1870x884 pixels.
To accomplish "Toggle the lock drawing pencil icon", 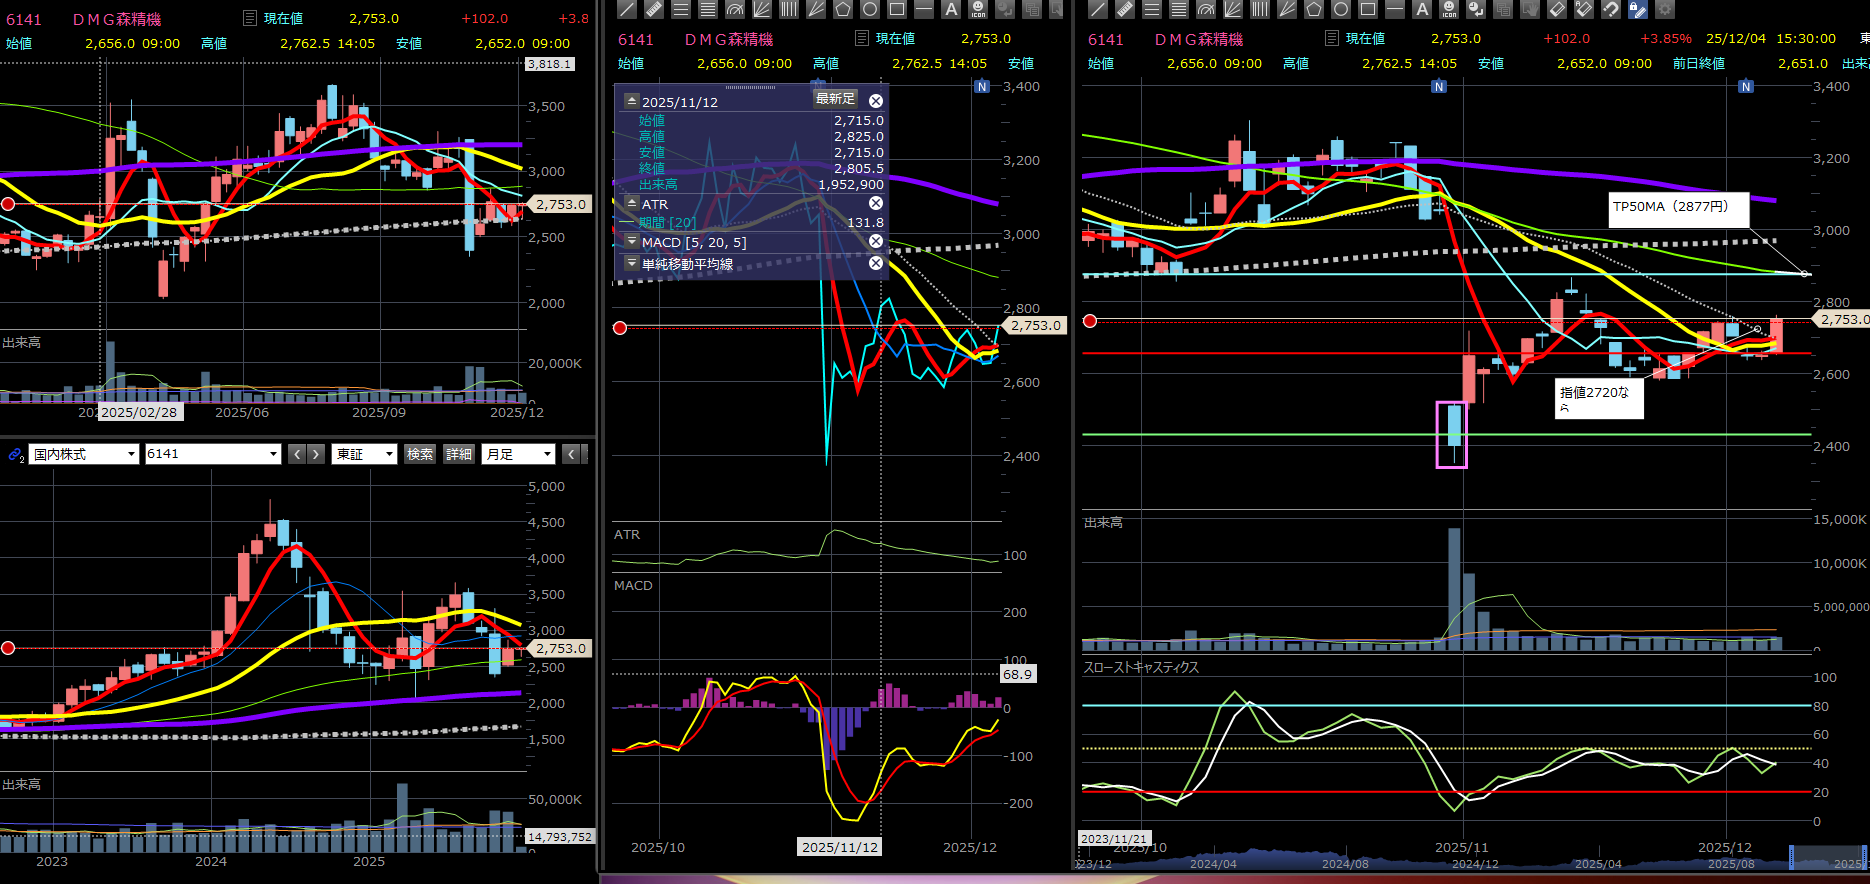I will pyautogui.click(x=1637, y=9).
